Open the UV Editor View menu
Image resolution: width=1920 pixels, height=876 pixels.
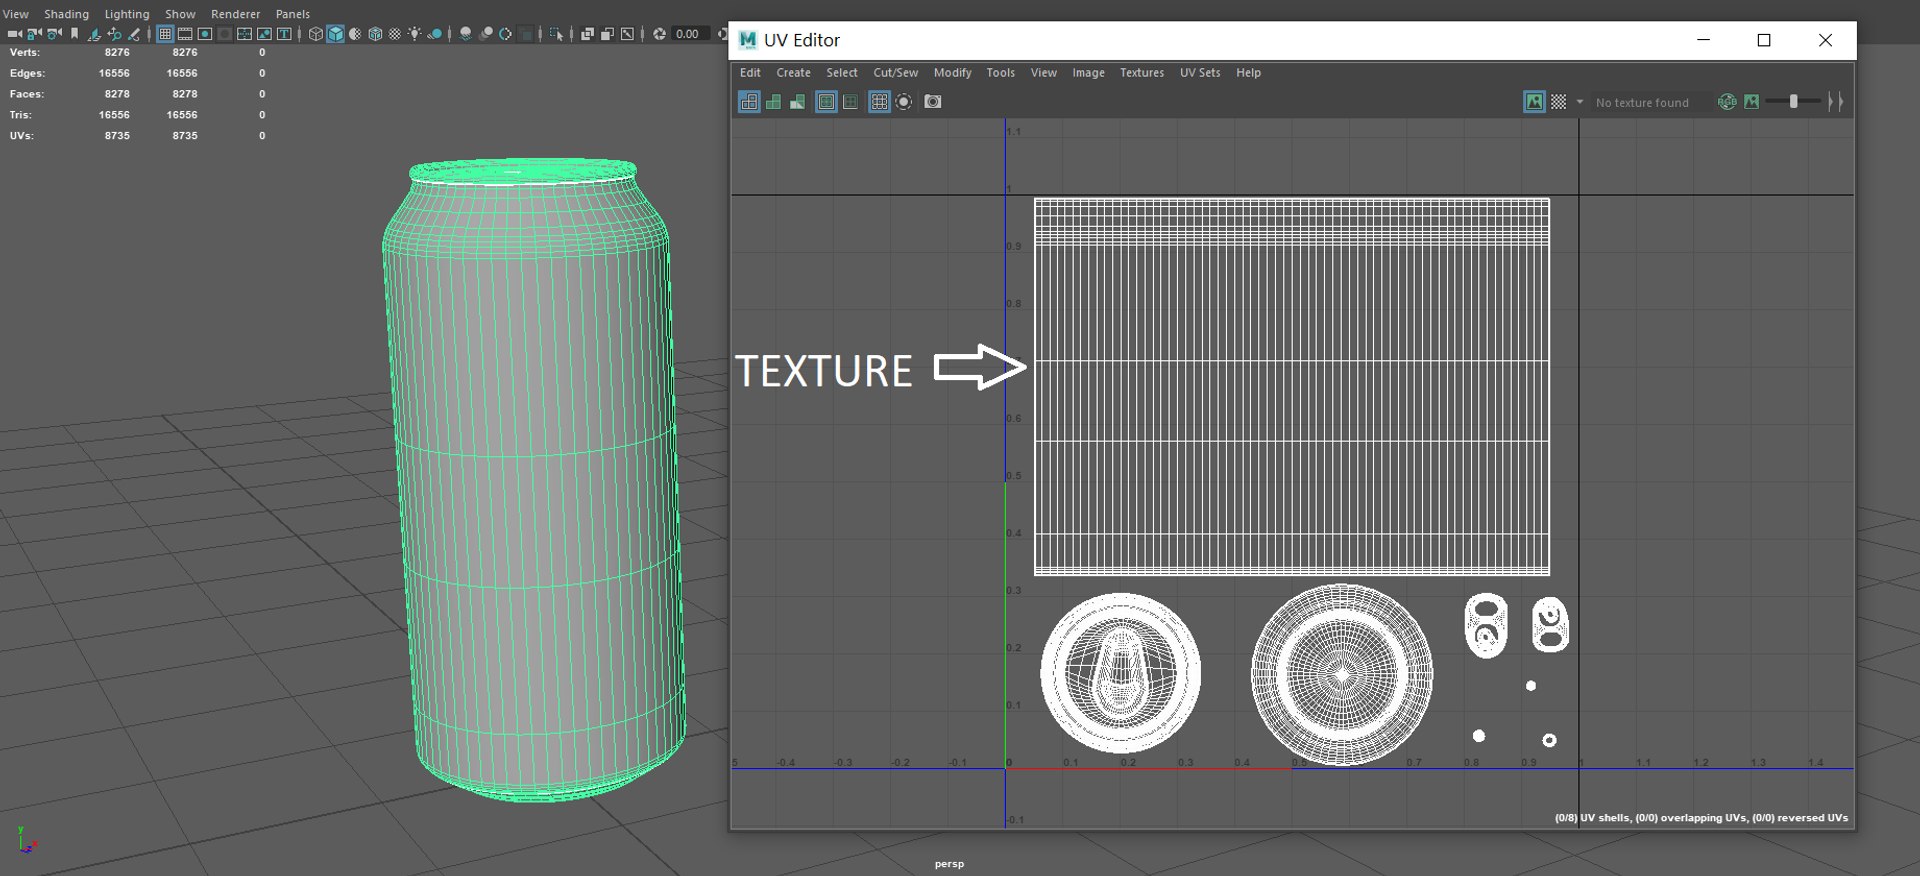click(1043, 73)
